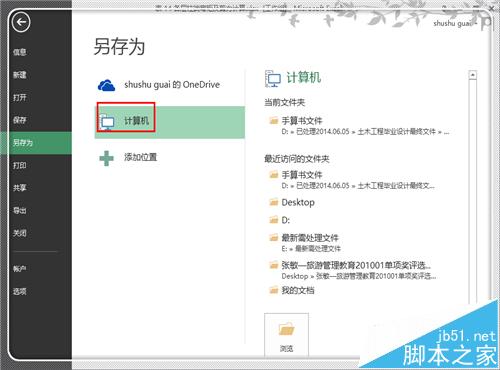This screenshot has height=370, width=500.
Task: Click the large computer icon beside 计算机 header
Action: point(273,79)
